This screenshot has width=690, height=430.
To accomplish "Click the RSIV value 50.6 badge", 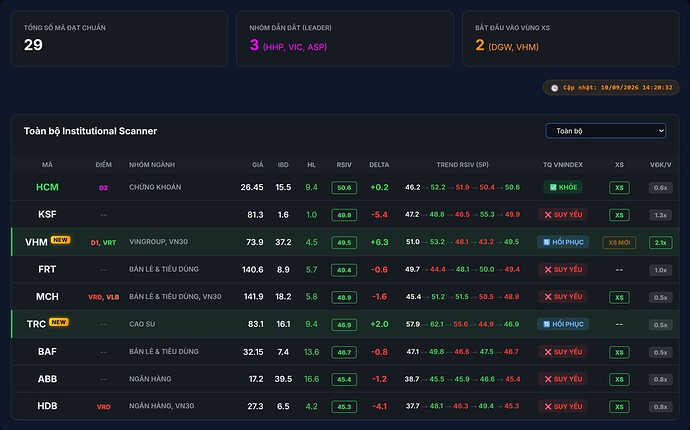I will [344, 187].
